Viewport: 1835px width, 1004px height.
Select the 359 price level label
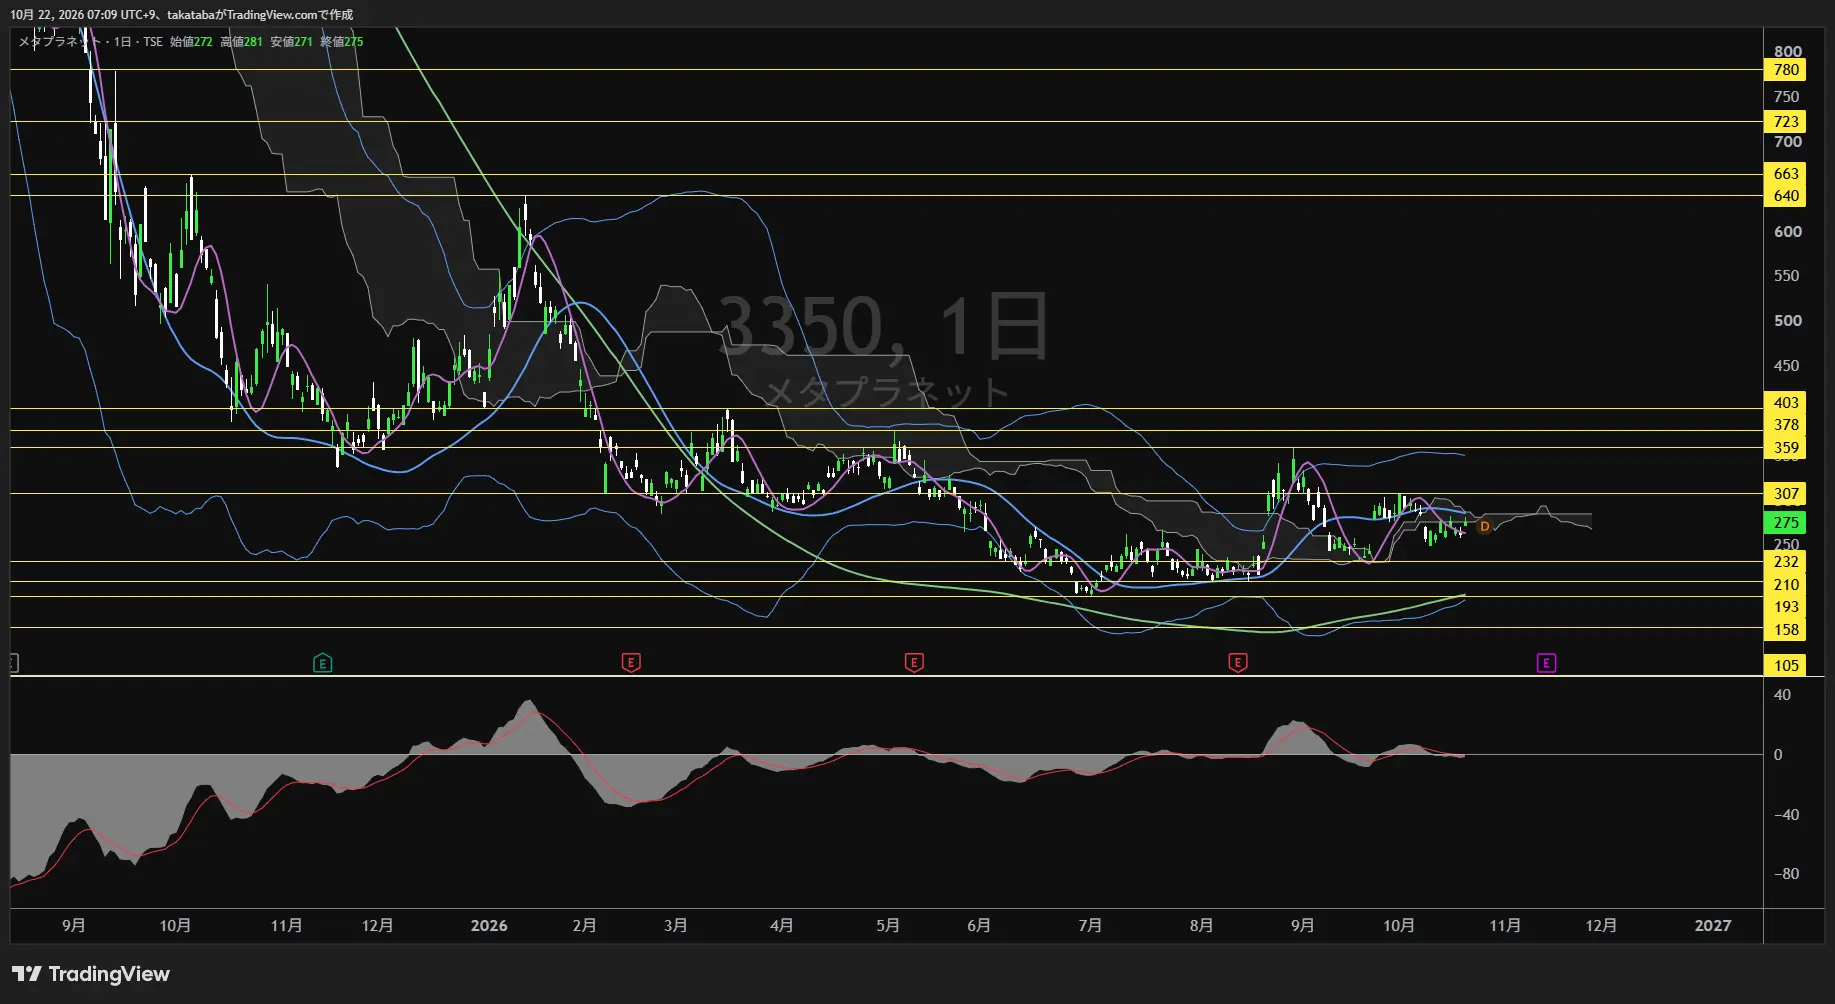coord(1785,448)
